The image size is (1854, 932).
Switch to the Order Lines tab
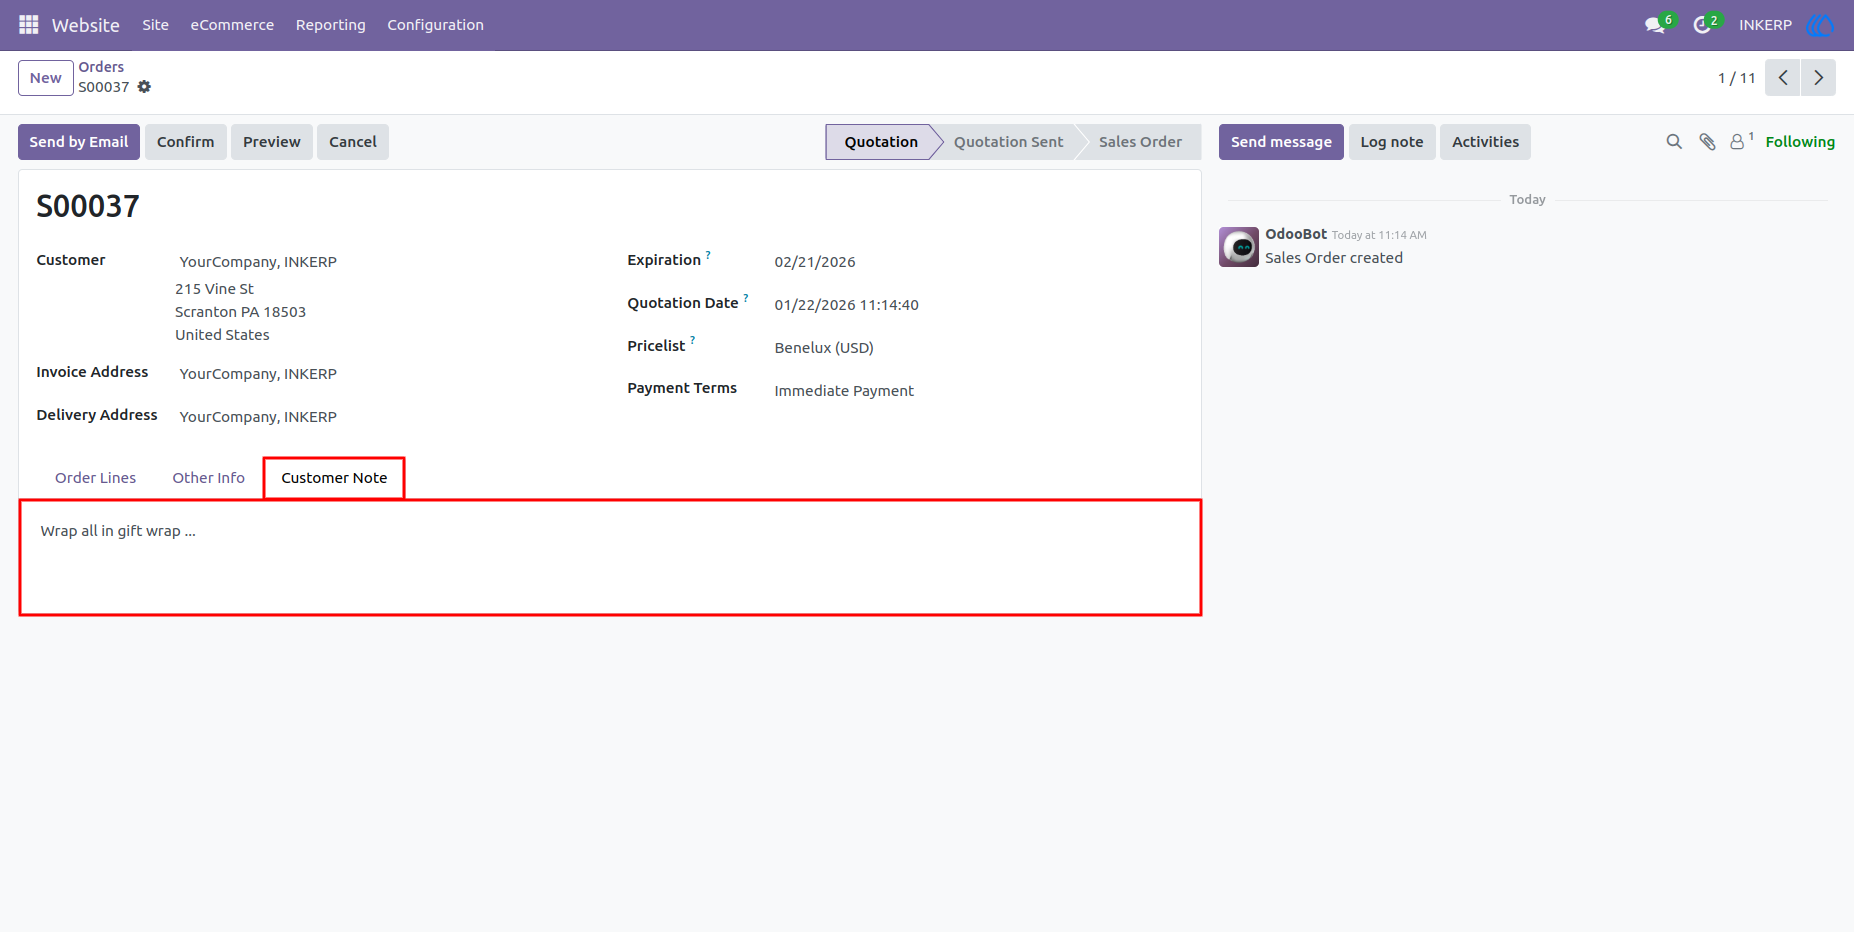point(95,478)
